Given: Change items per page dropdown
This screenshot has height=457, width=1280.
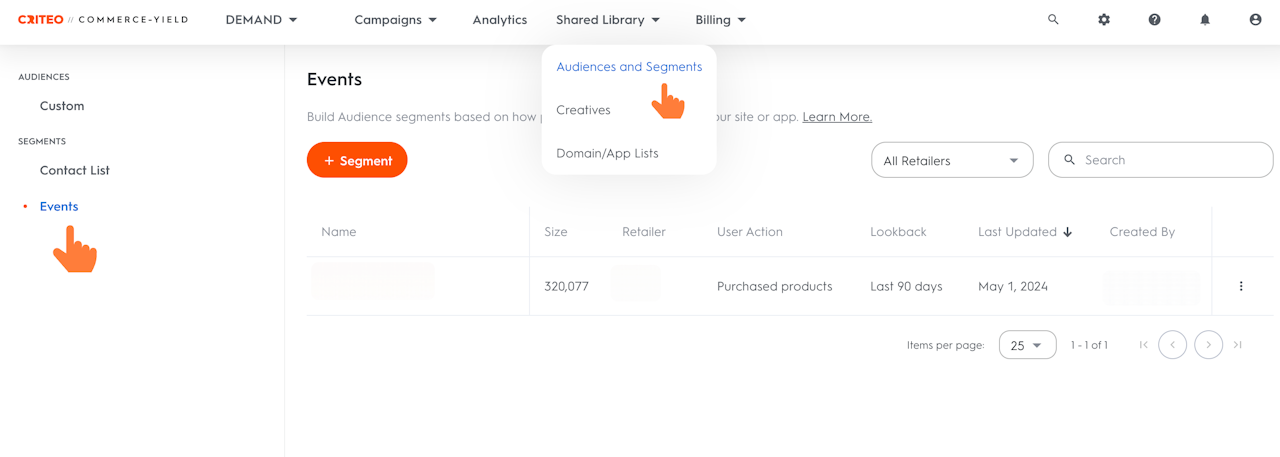Looking at the screenshot, I should point(1027,345).
